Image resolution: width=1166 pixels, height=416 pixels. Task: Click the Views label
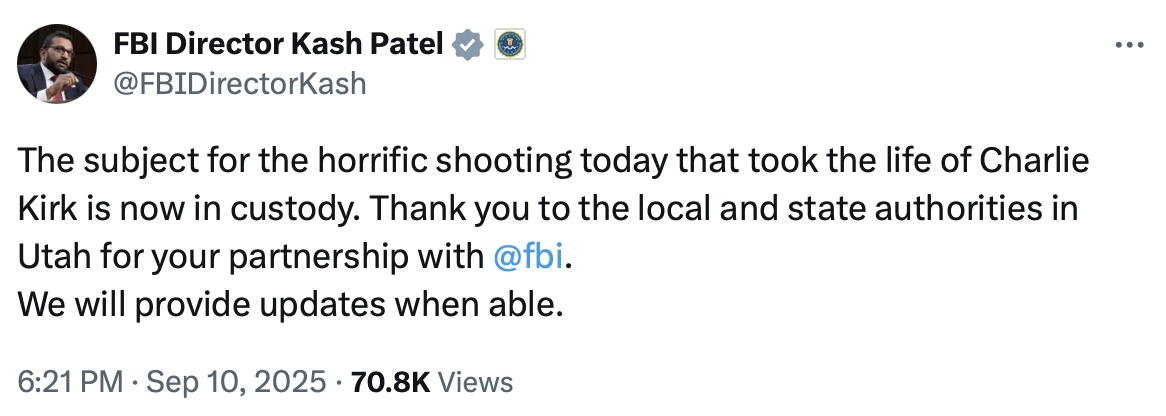[476, 382]
